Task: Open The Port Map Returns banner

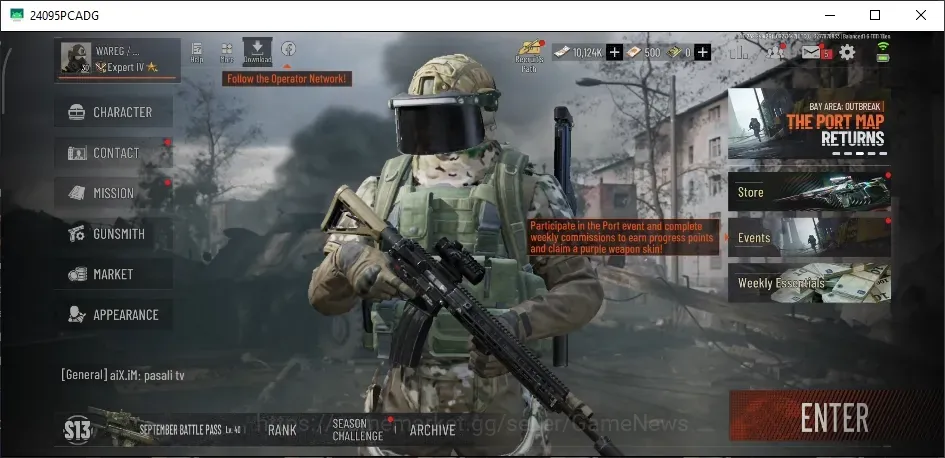Action: click(x=809, y=124)
